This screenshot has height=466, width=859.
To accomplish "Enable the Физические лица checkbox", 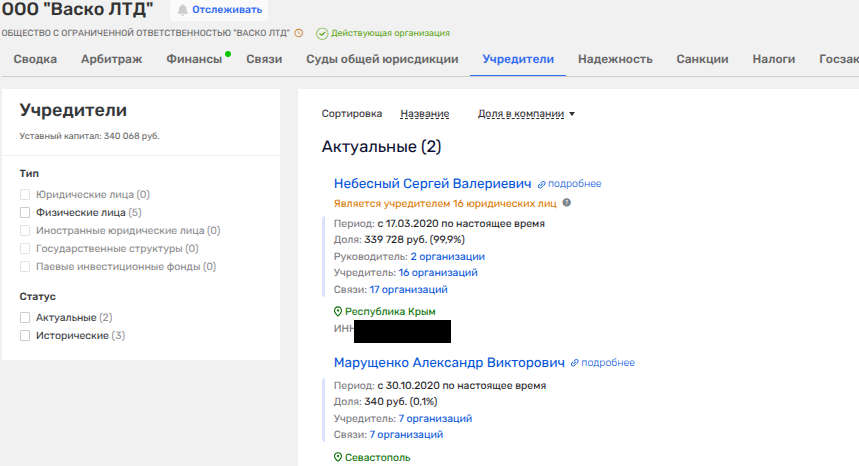I will [25, 212].
